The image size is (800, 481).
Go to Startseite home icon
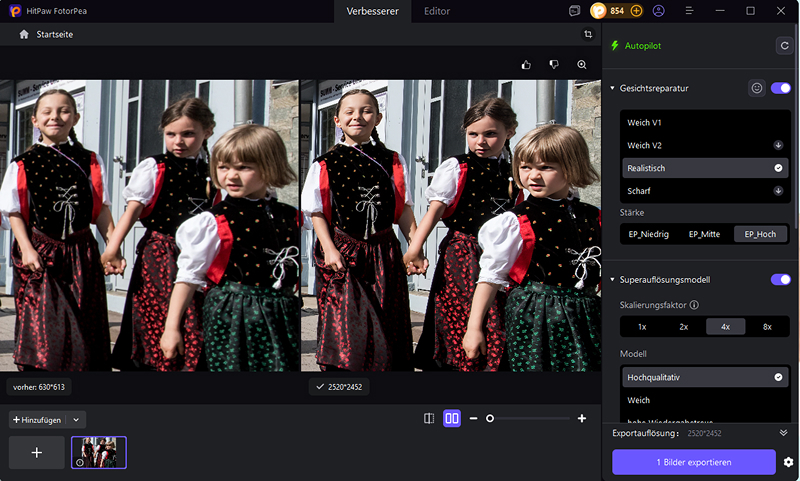pyautogui.click(x=23, y=34)
